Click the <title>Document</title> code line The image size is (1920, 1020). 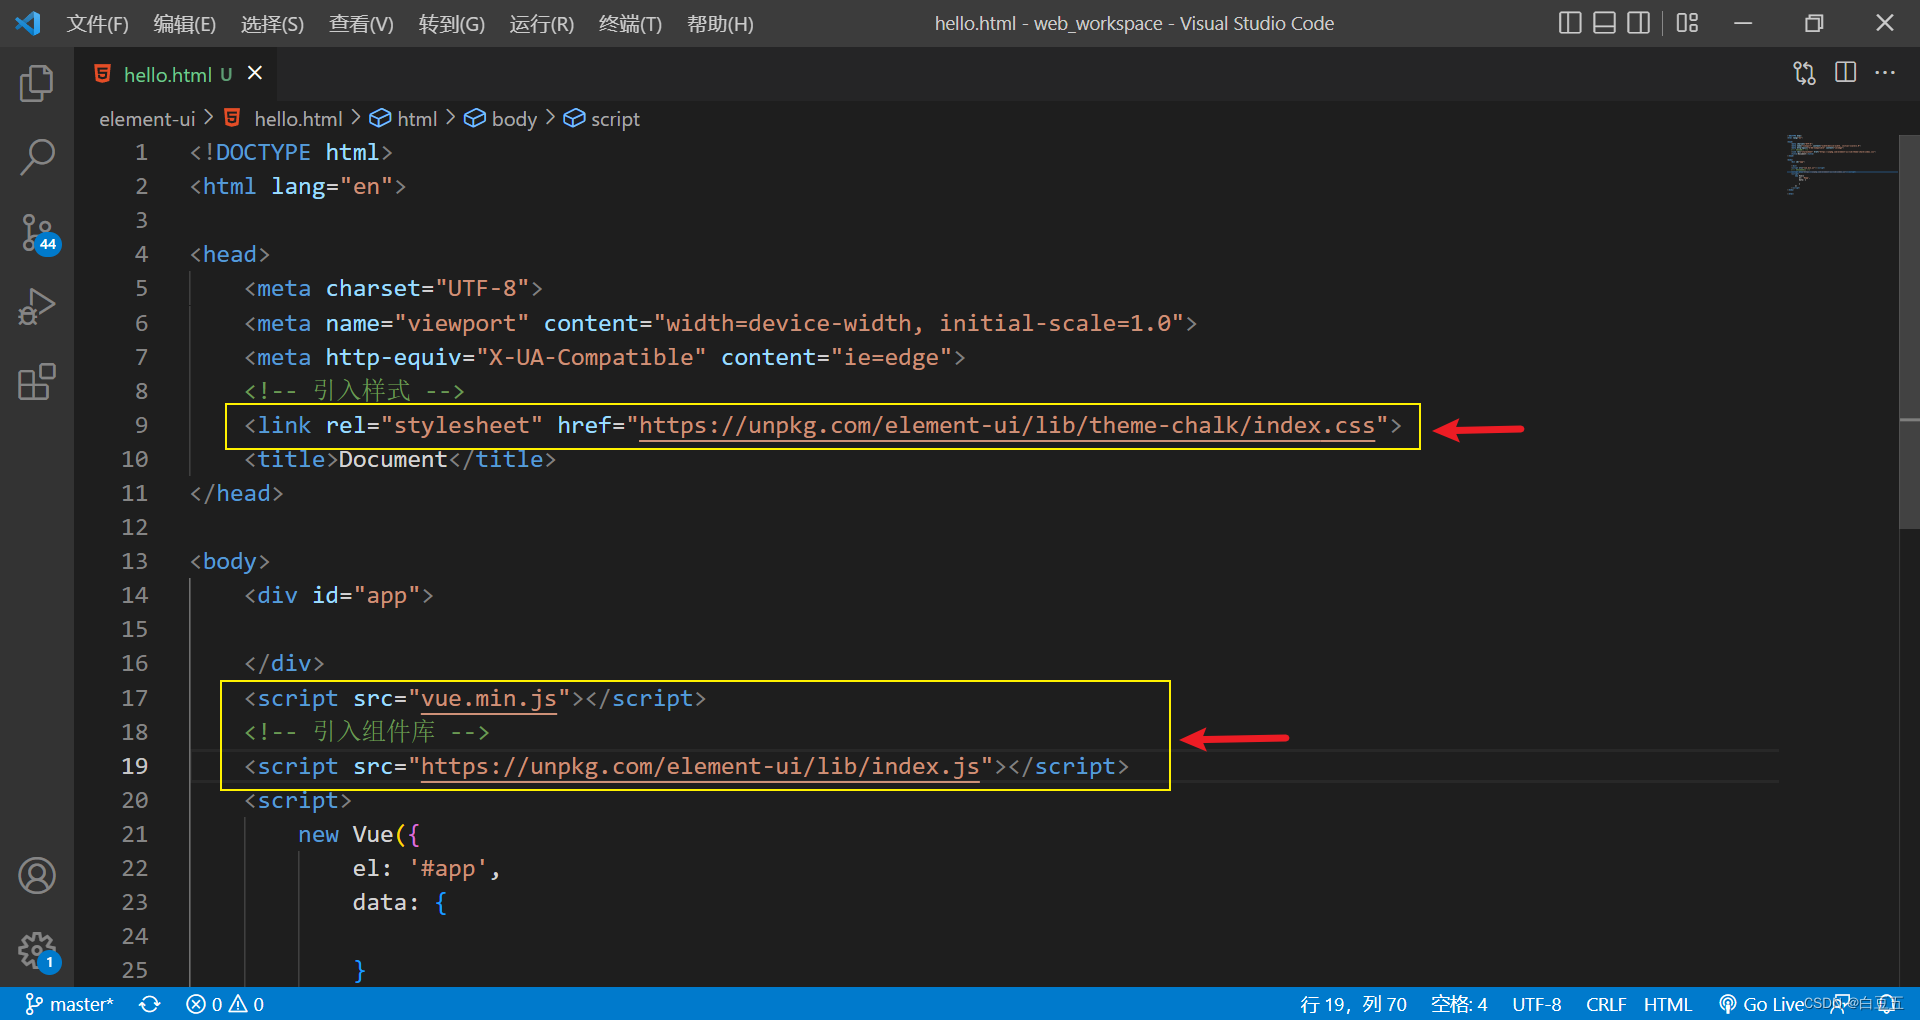pyautogui.click(x=400, y=460)
